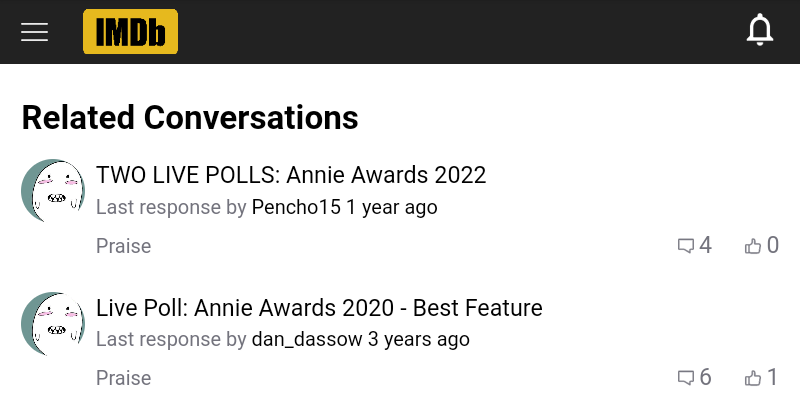Click avatar beside Annie Awards 2020 conversation
This screenshot has width=800, height=410.
click(53, 323)
